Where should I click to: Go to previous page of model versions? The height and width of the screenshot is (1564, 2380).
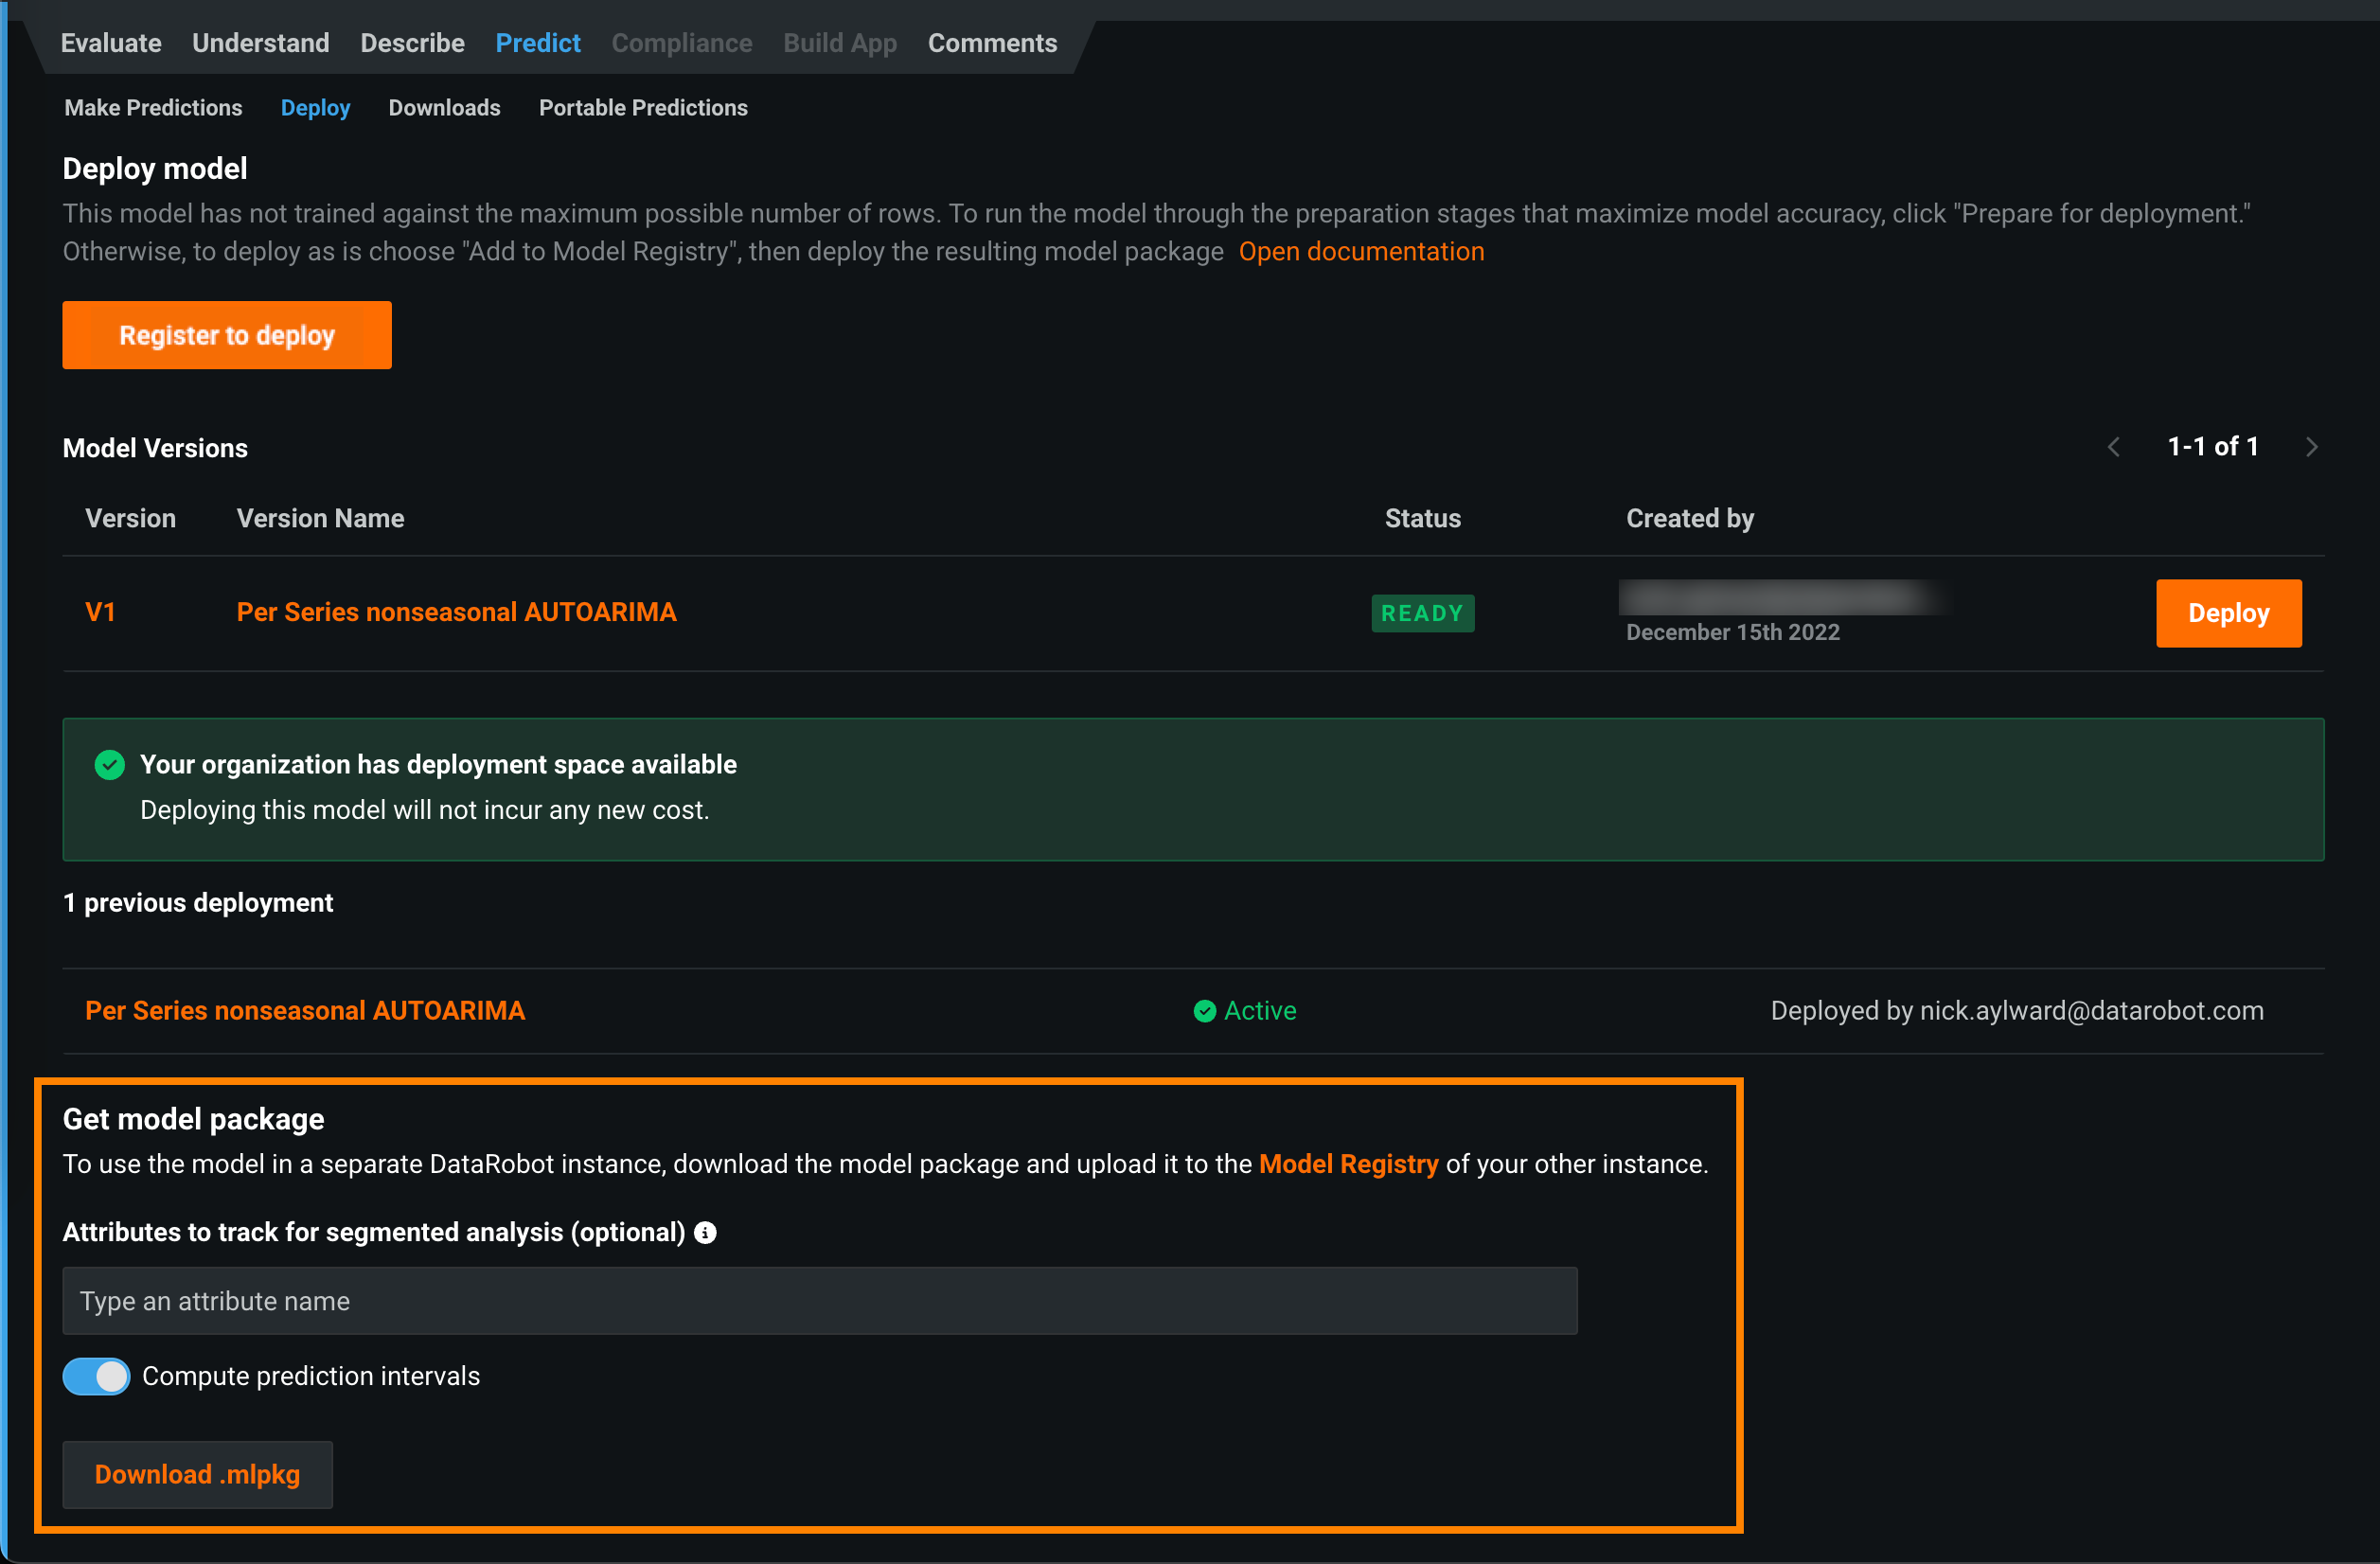2114,447
